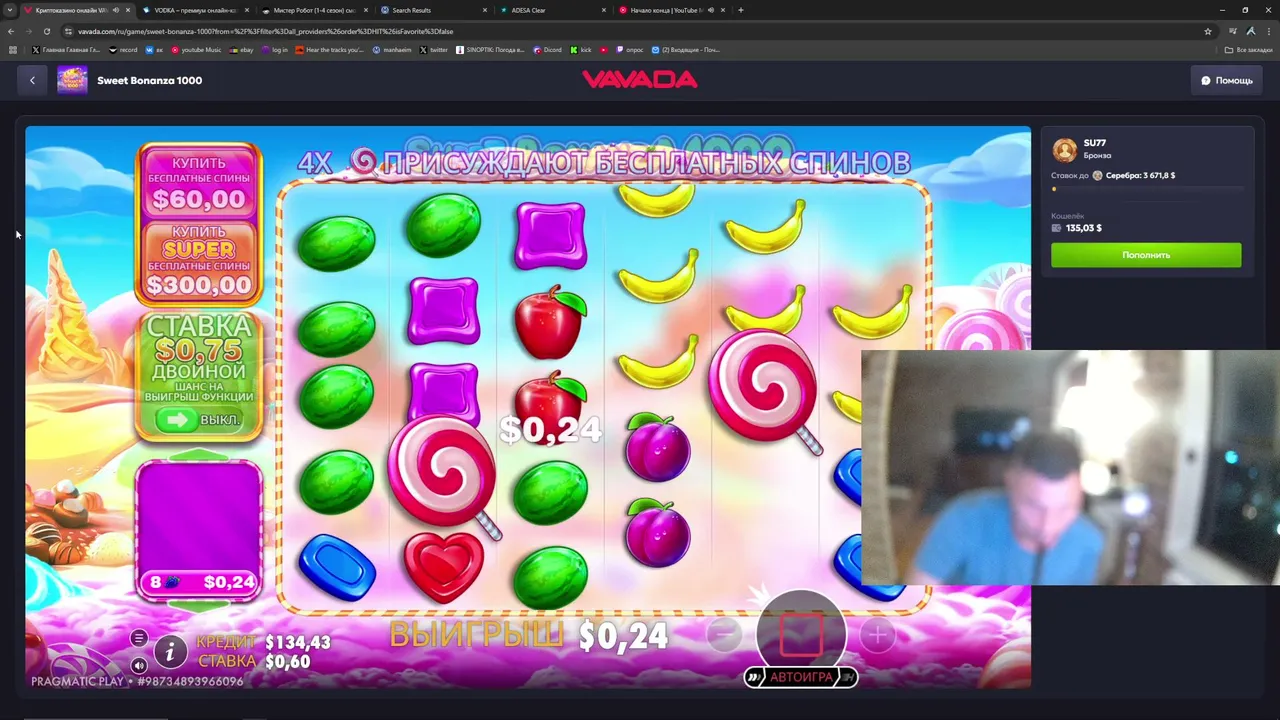Buy SUPER free spins for $300,00

point(199,261)
